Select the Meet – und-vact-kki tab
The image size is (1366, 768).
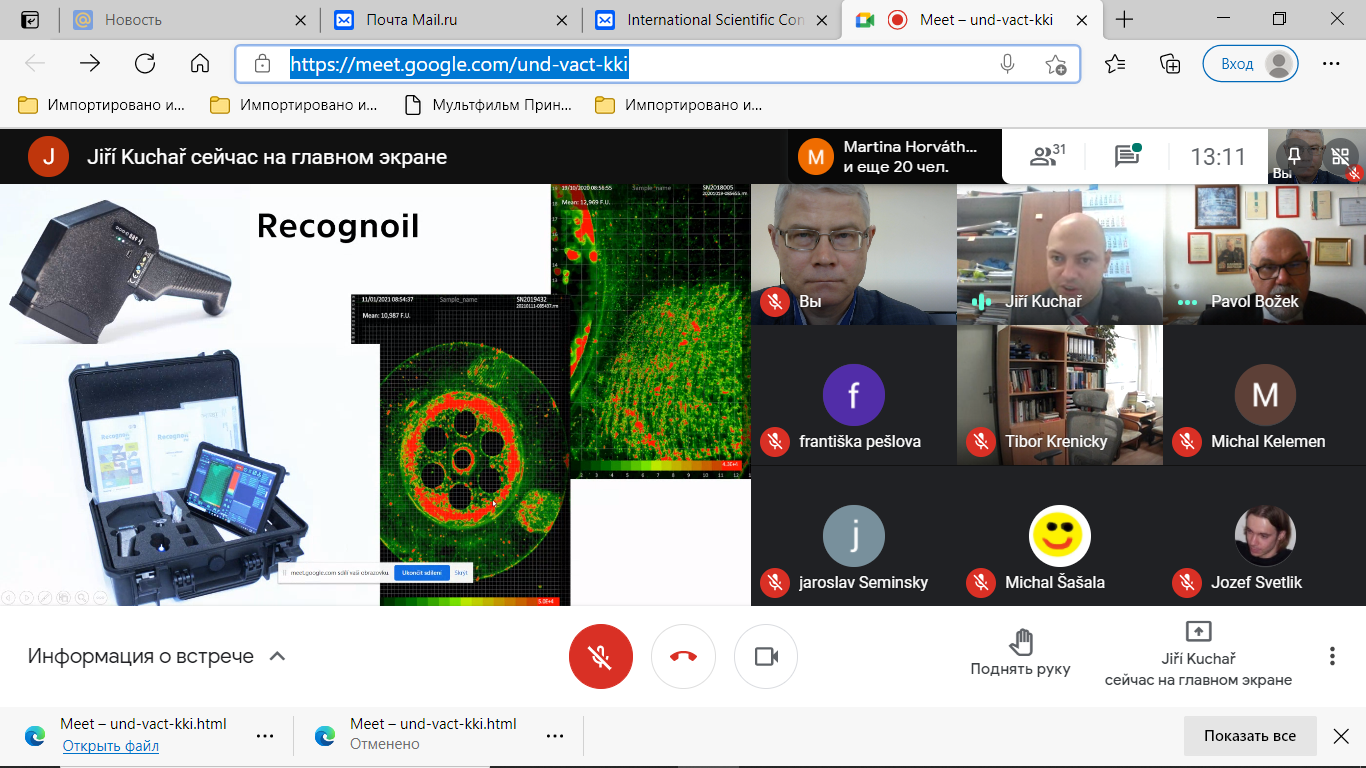pos(970,20)
